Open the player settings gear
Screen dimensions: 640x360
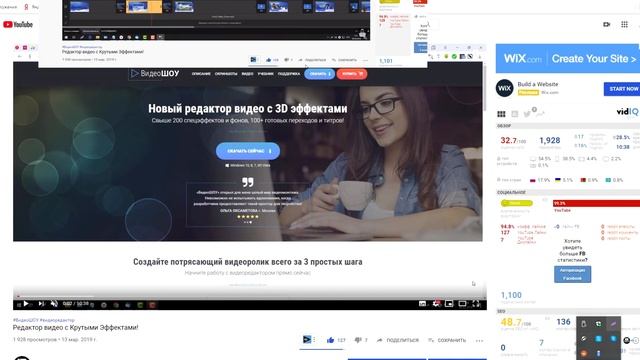tap(436, 304)
